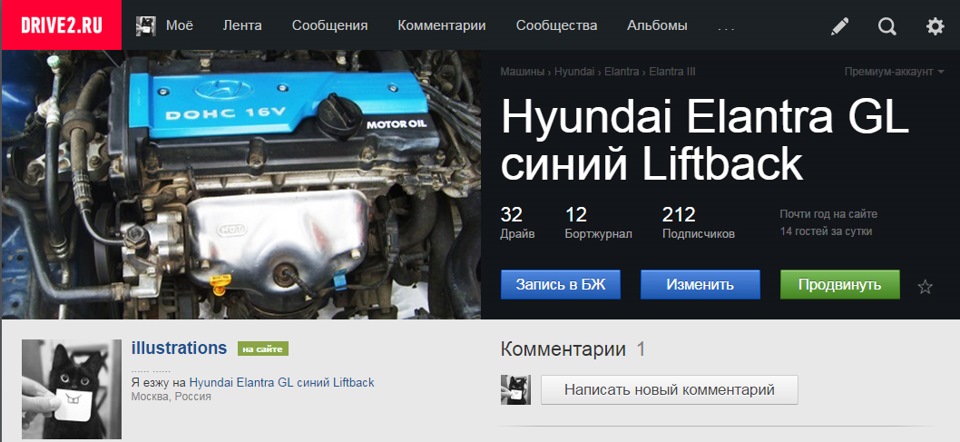Follow the Машины breadcrumb link
Screen dimensions: 960x442
[522, 72]
